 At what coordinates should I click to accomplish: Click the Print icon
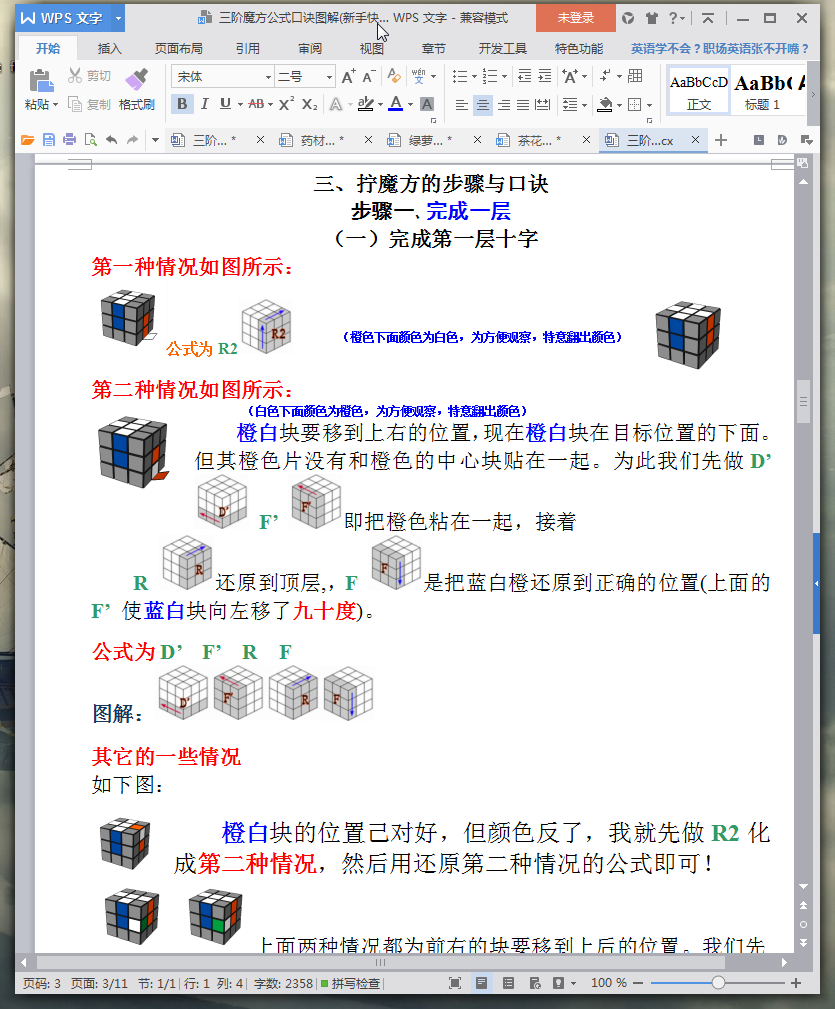coord(69,140)
